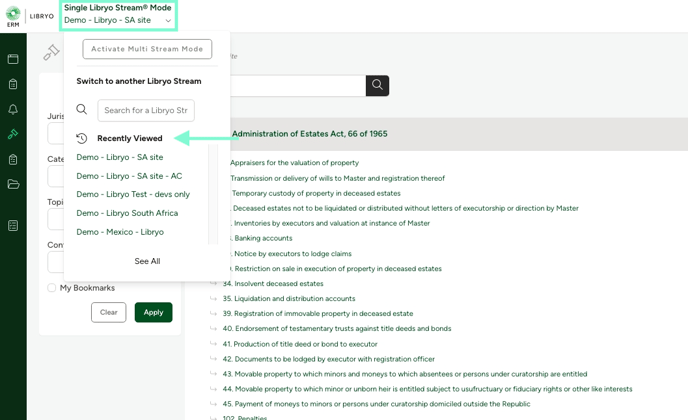688x420 pixels.
Task: Open 40. Endorsement of testamentary trusts section
Action: (337, 328)
